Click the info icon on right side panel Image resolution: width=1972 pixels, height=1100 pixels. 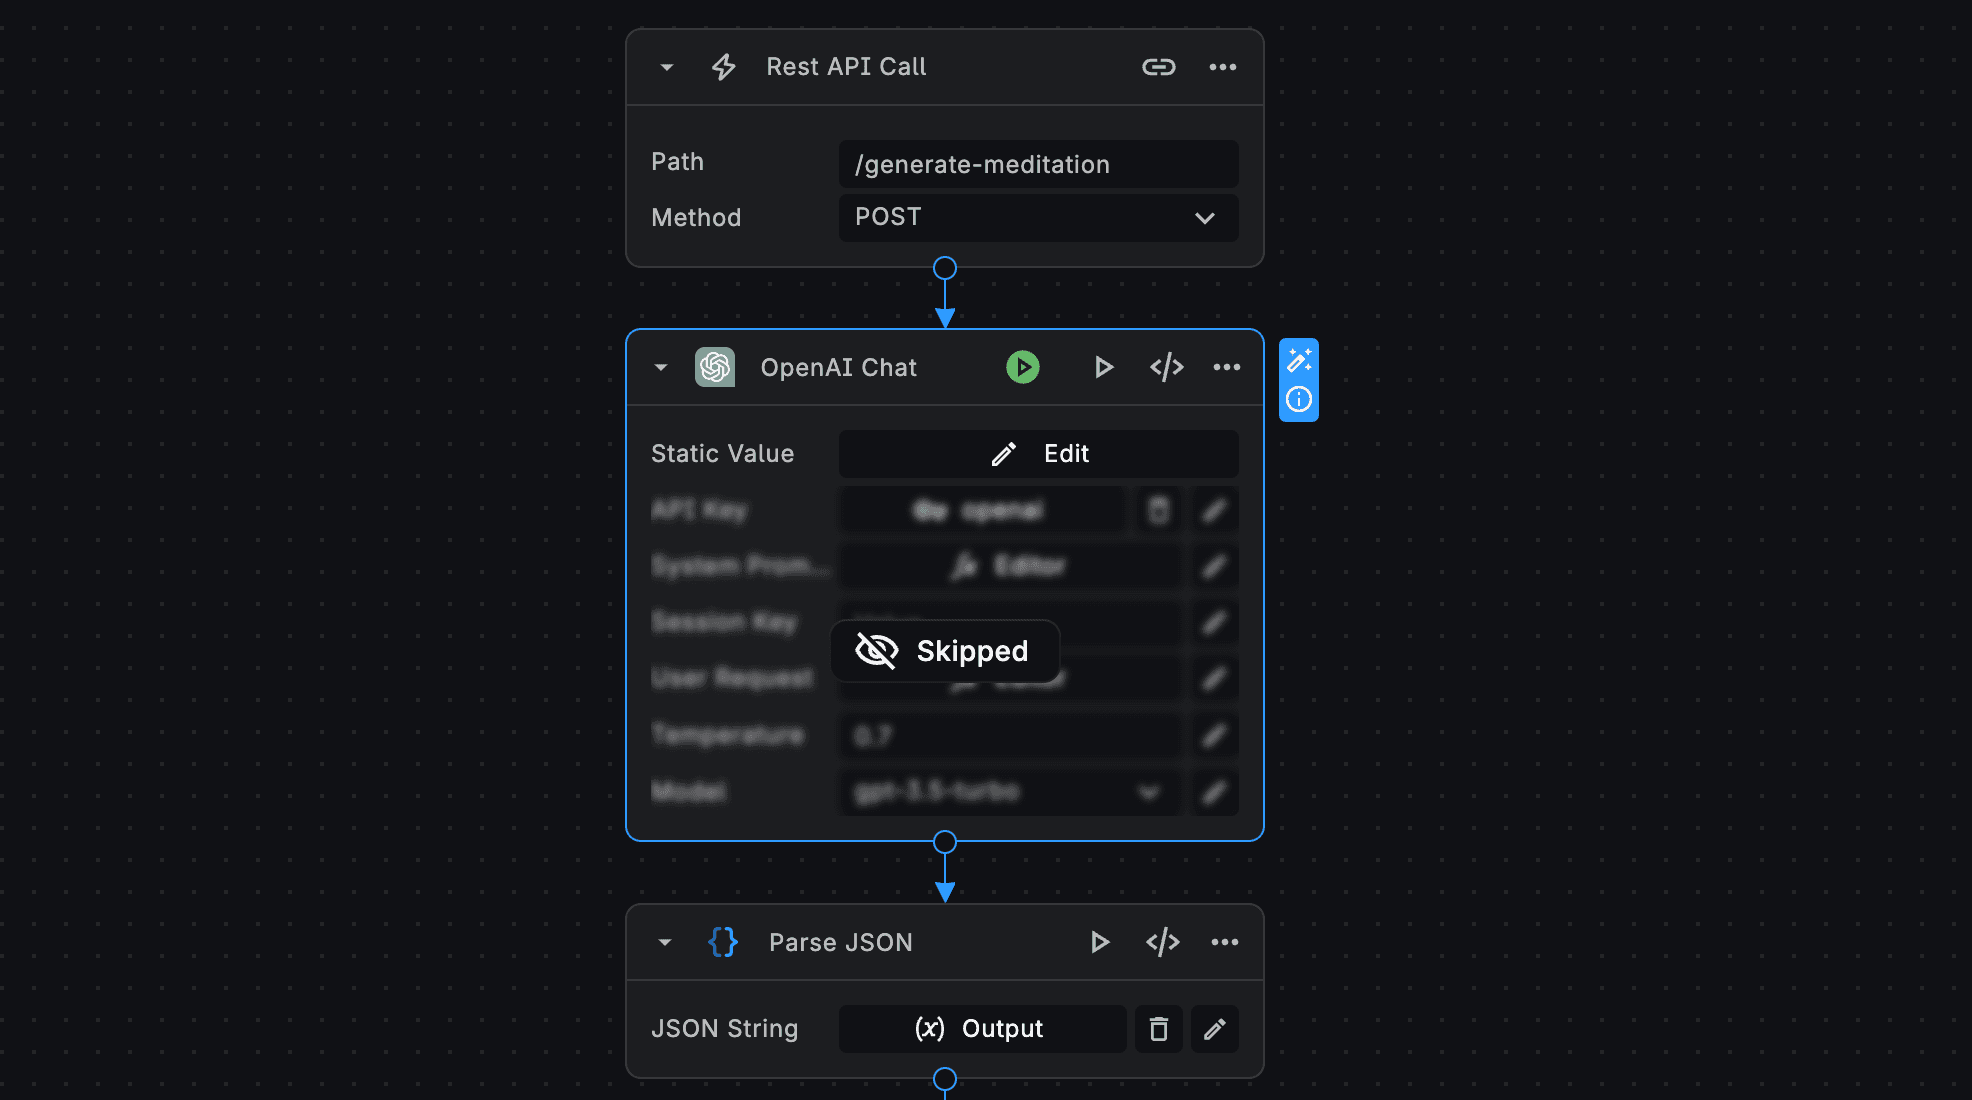[x=1298, y=398]
